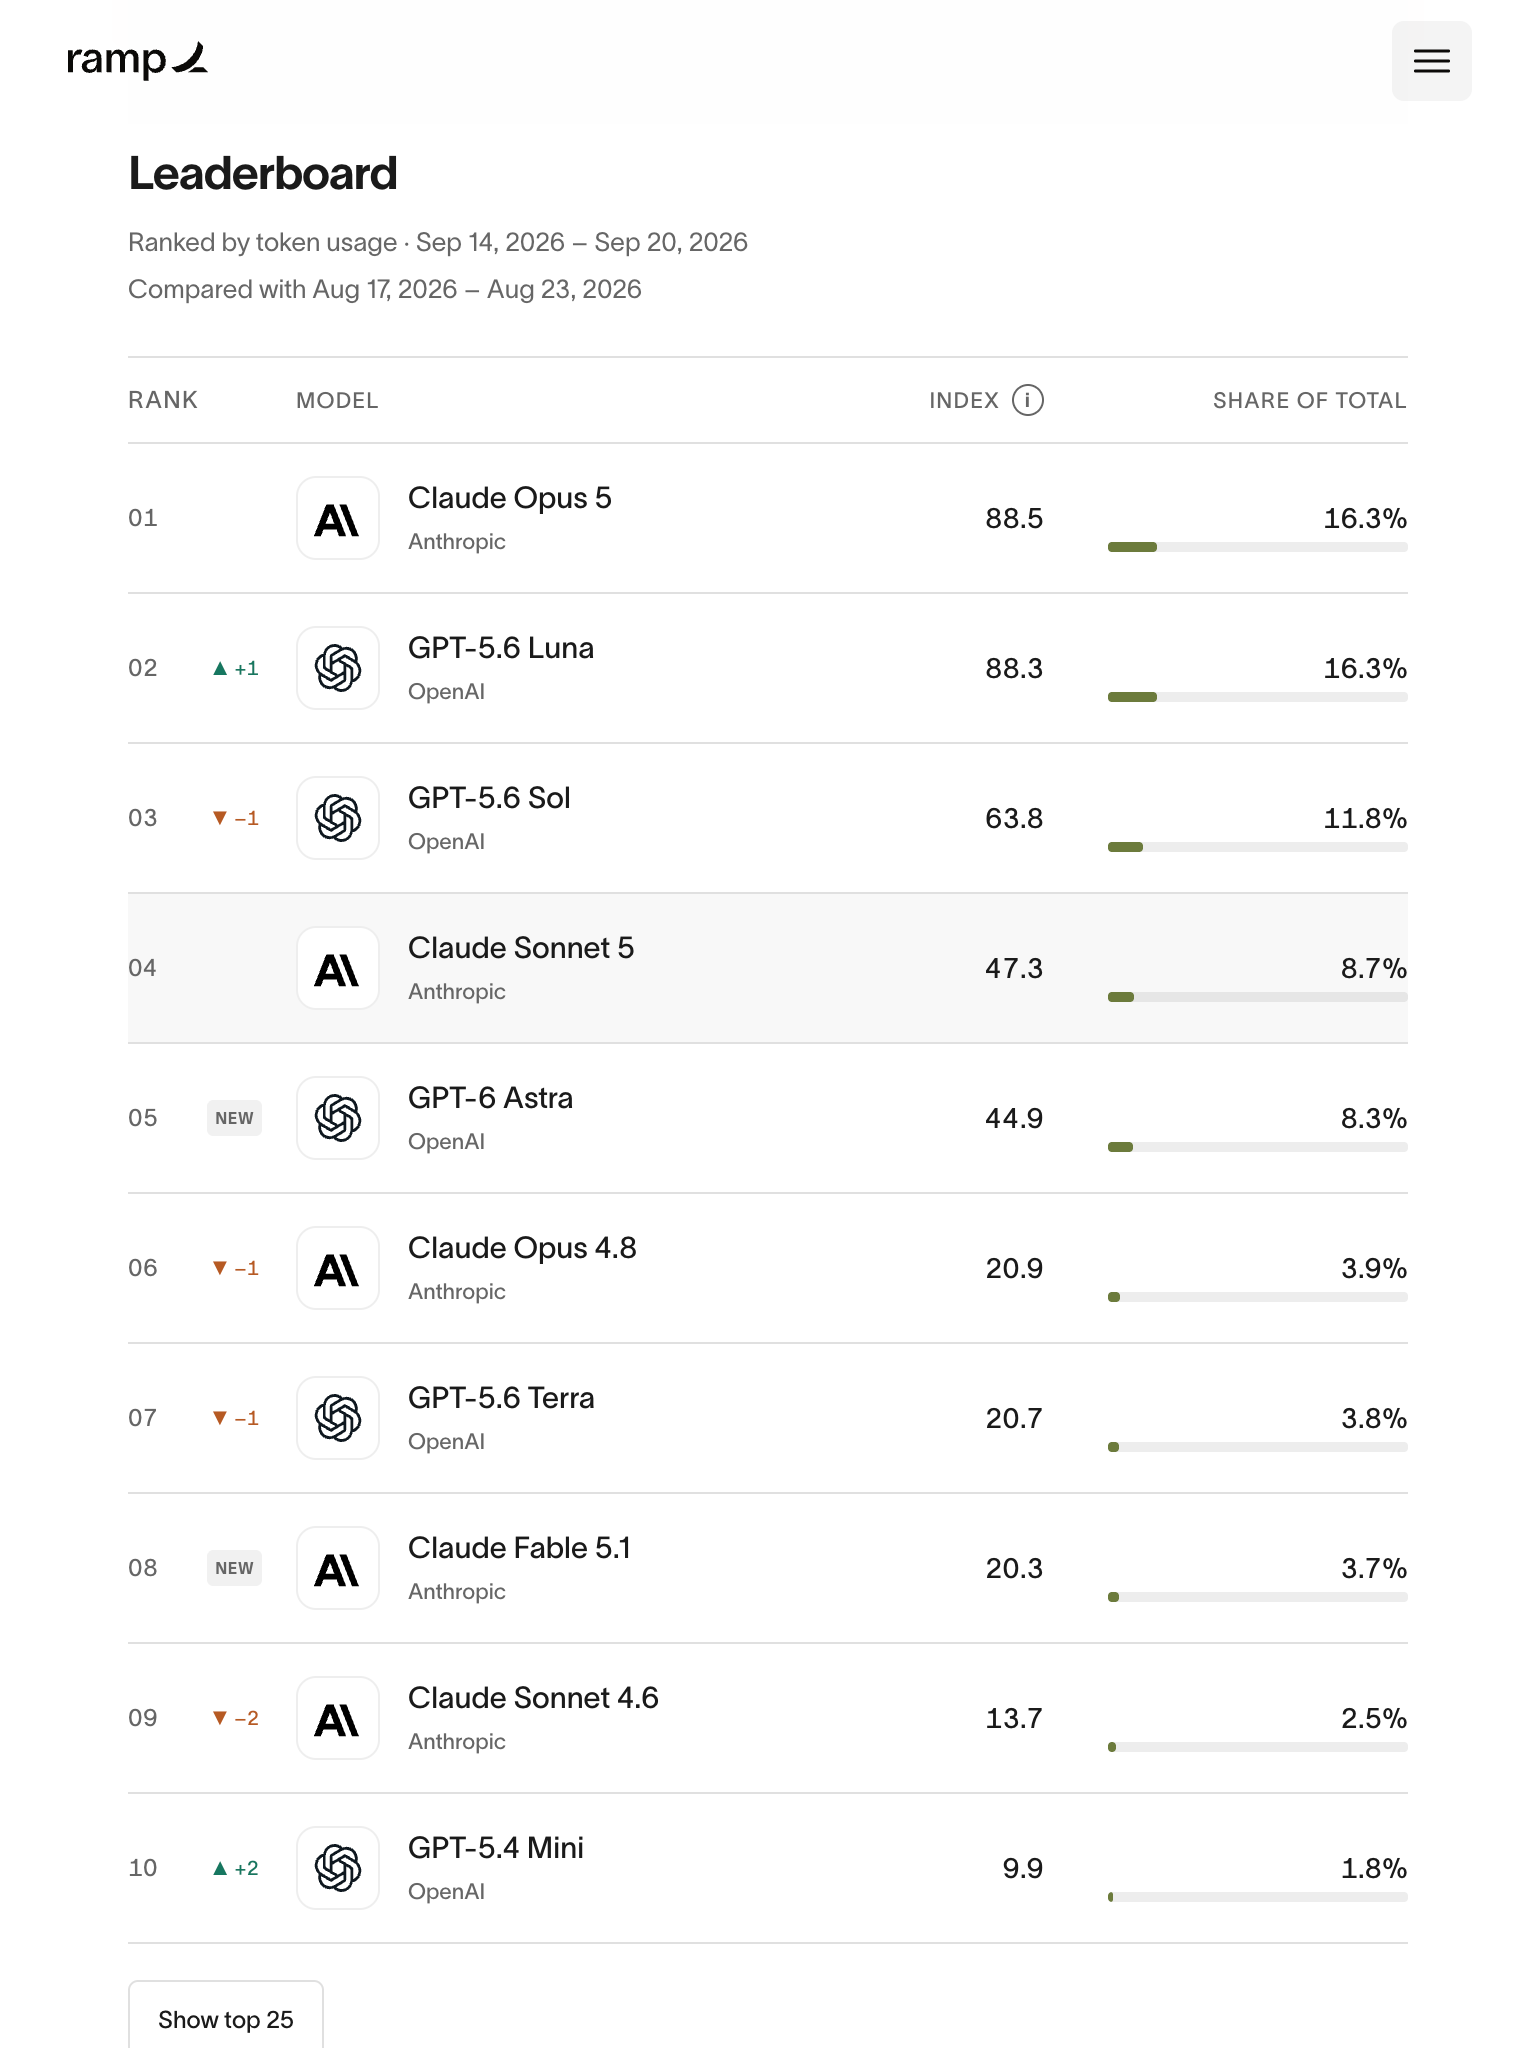This screenshot has width=1536, height=2048.
Task: Open the GPT-5.6 Terra model row
Action: [768, 1418]
